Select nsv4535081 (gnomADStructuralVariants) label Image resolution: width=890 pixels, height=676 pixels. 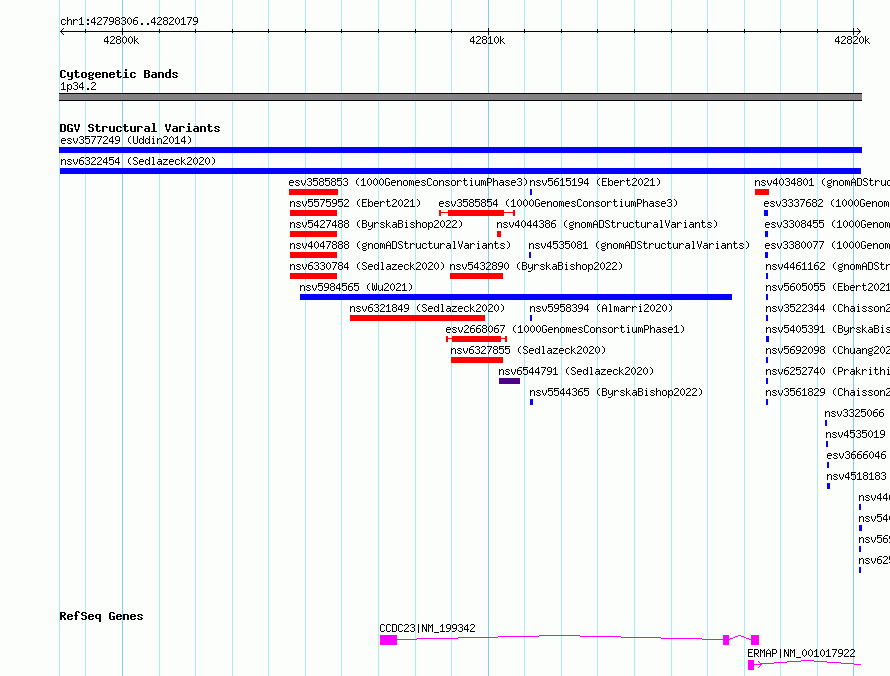[x=639, y=245]
